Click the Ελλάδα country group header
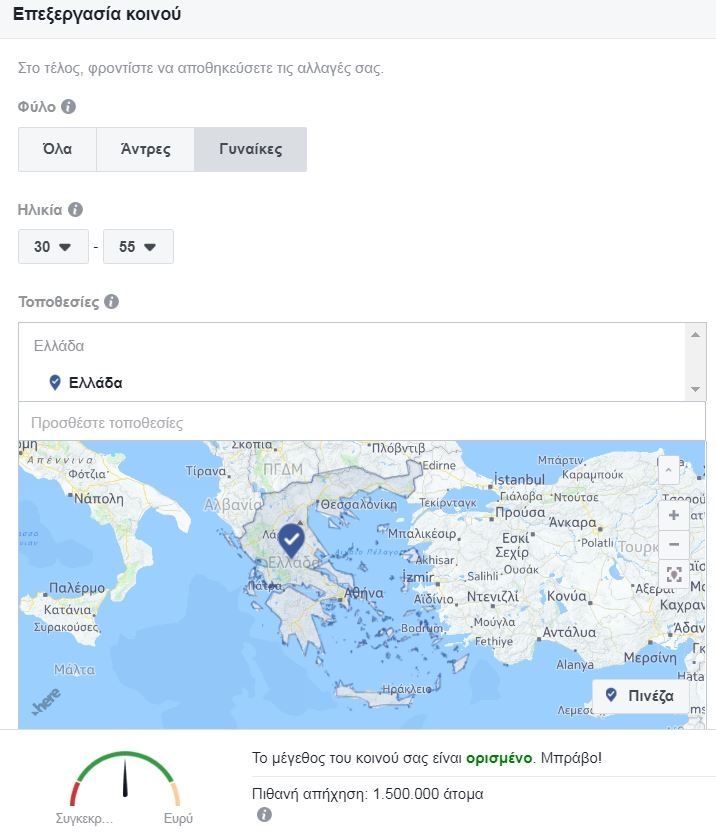The width and height of the screenshot is (716, 835). pos(59,346)
